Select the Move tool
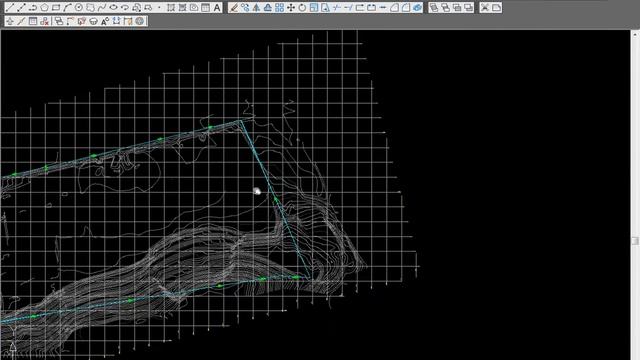640x360 pixels. pyautogui.click(x=291, y=8)
